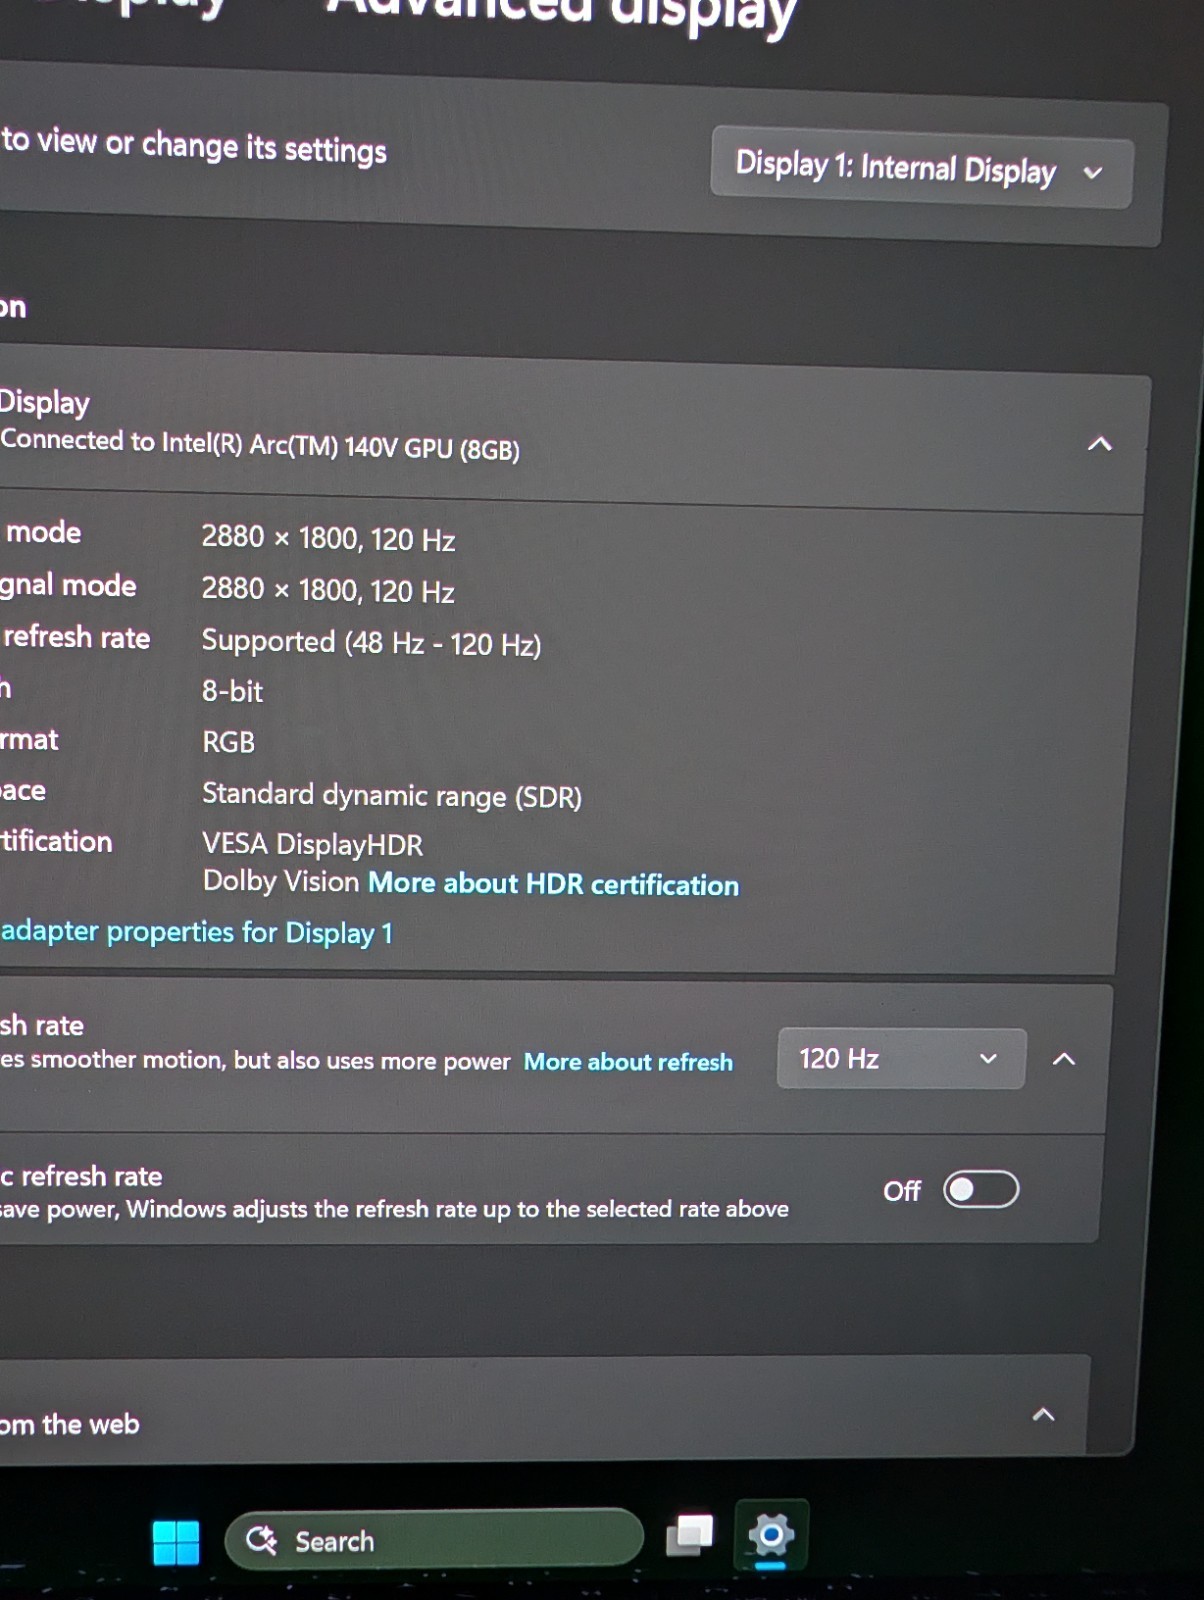Click the Advanced display page heading
Image resolution: width=1204 pixels, height=1600 pixels.
tap(561, 14)
